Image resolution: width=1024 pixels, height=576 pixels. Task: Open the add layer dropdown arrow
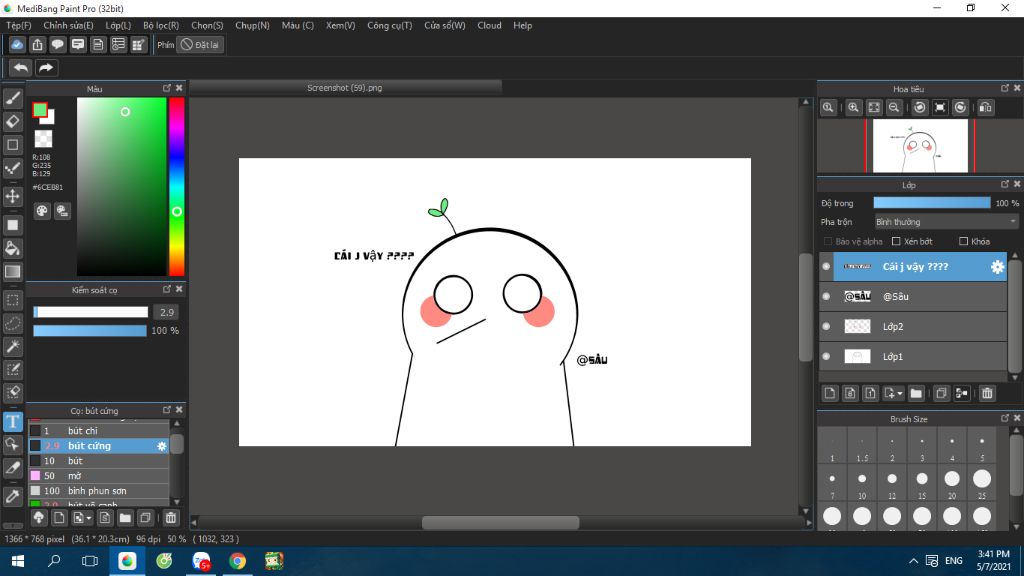(899, 393)
